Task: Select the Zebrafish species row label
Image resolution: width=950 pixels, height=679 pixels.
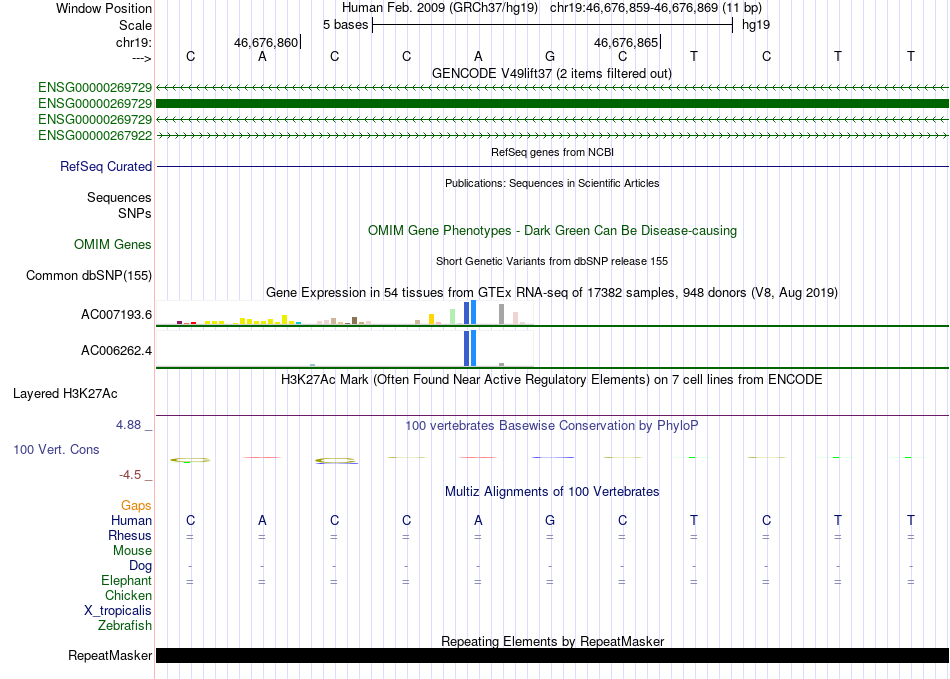Action: tap(125, 625)
